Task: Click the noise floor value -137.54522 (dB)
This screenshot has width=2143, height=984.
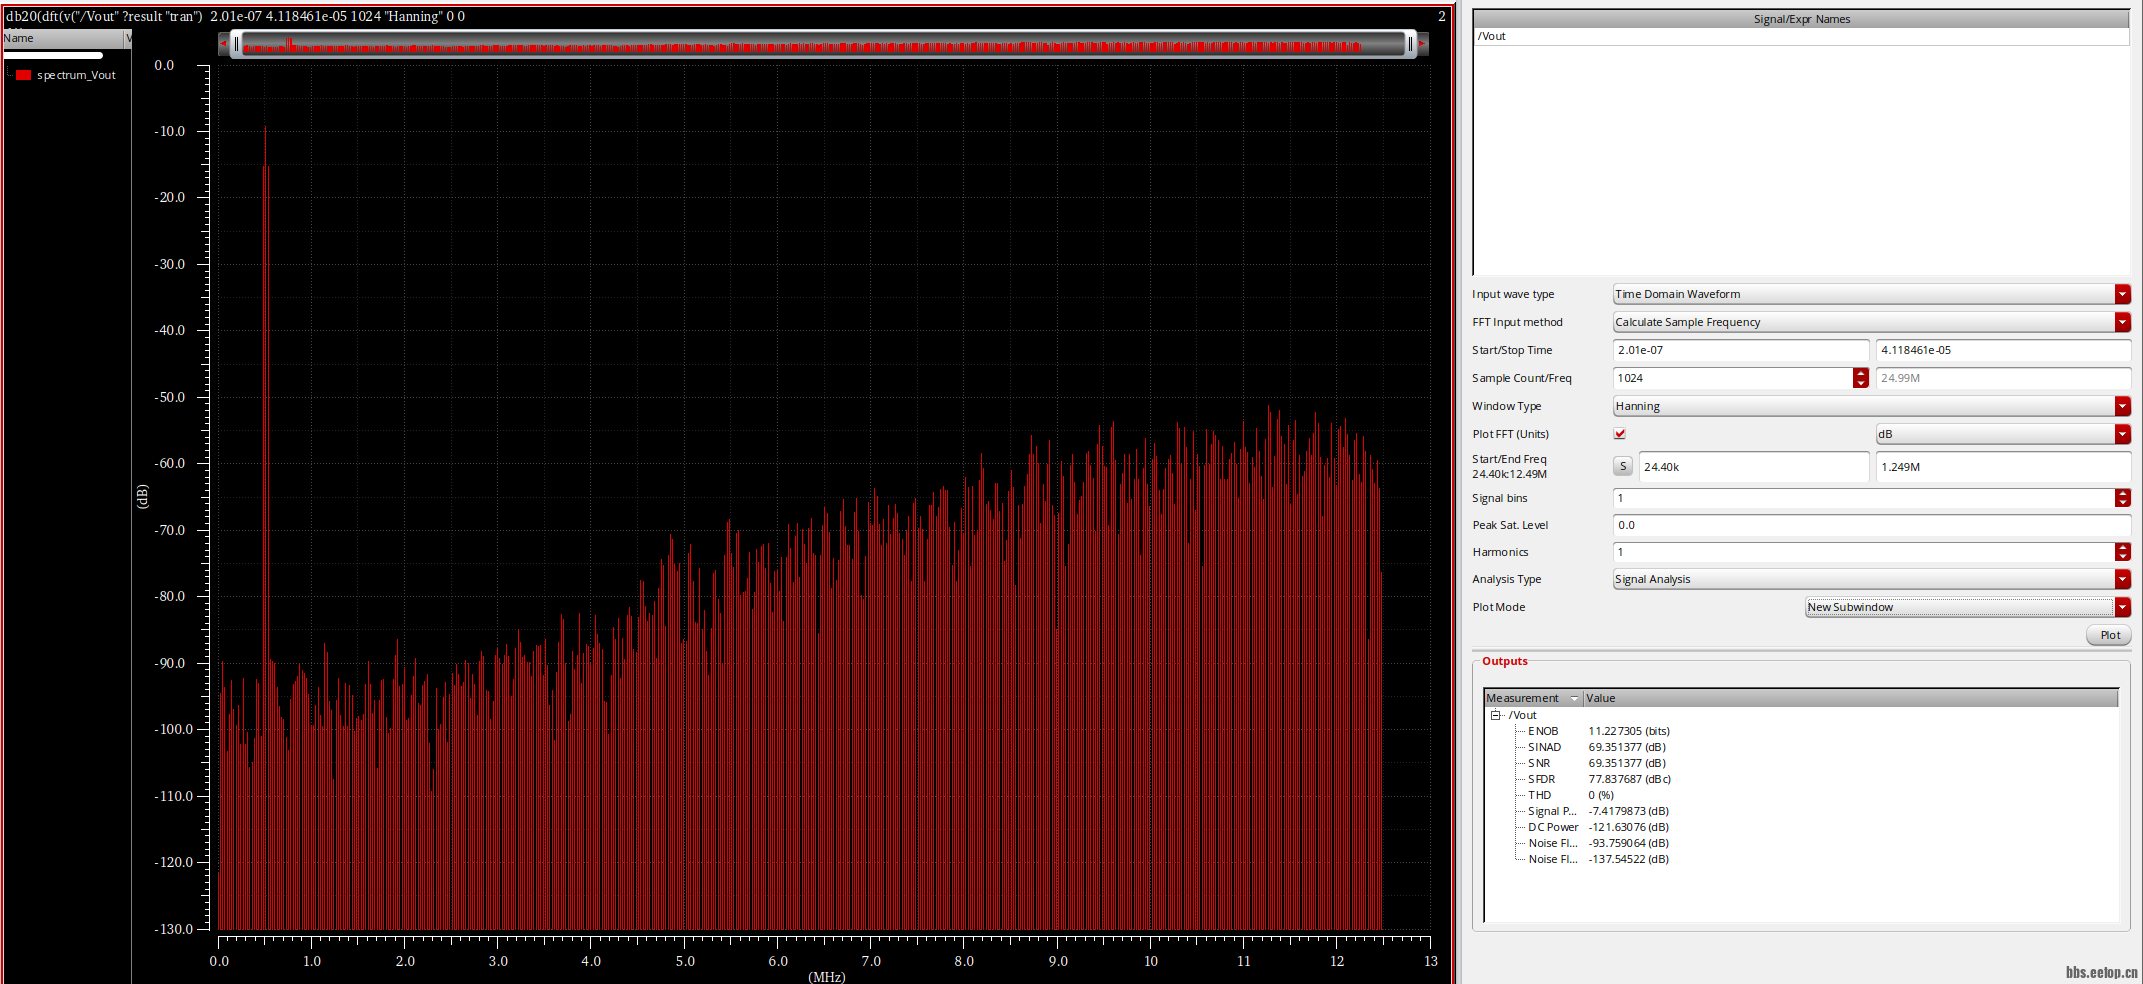Action: (1629, 859)
